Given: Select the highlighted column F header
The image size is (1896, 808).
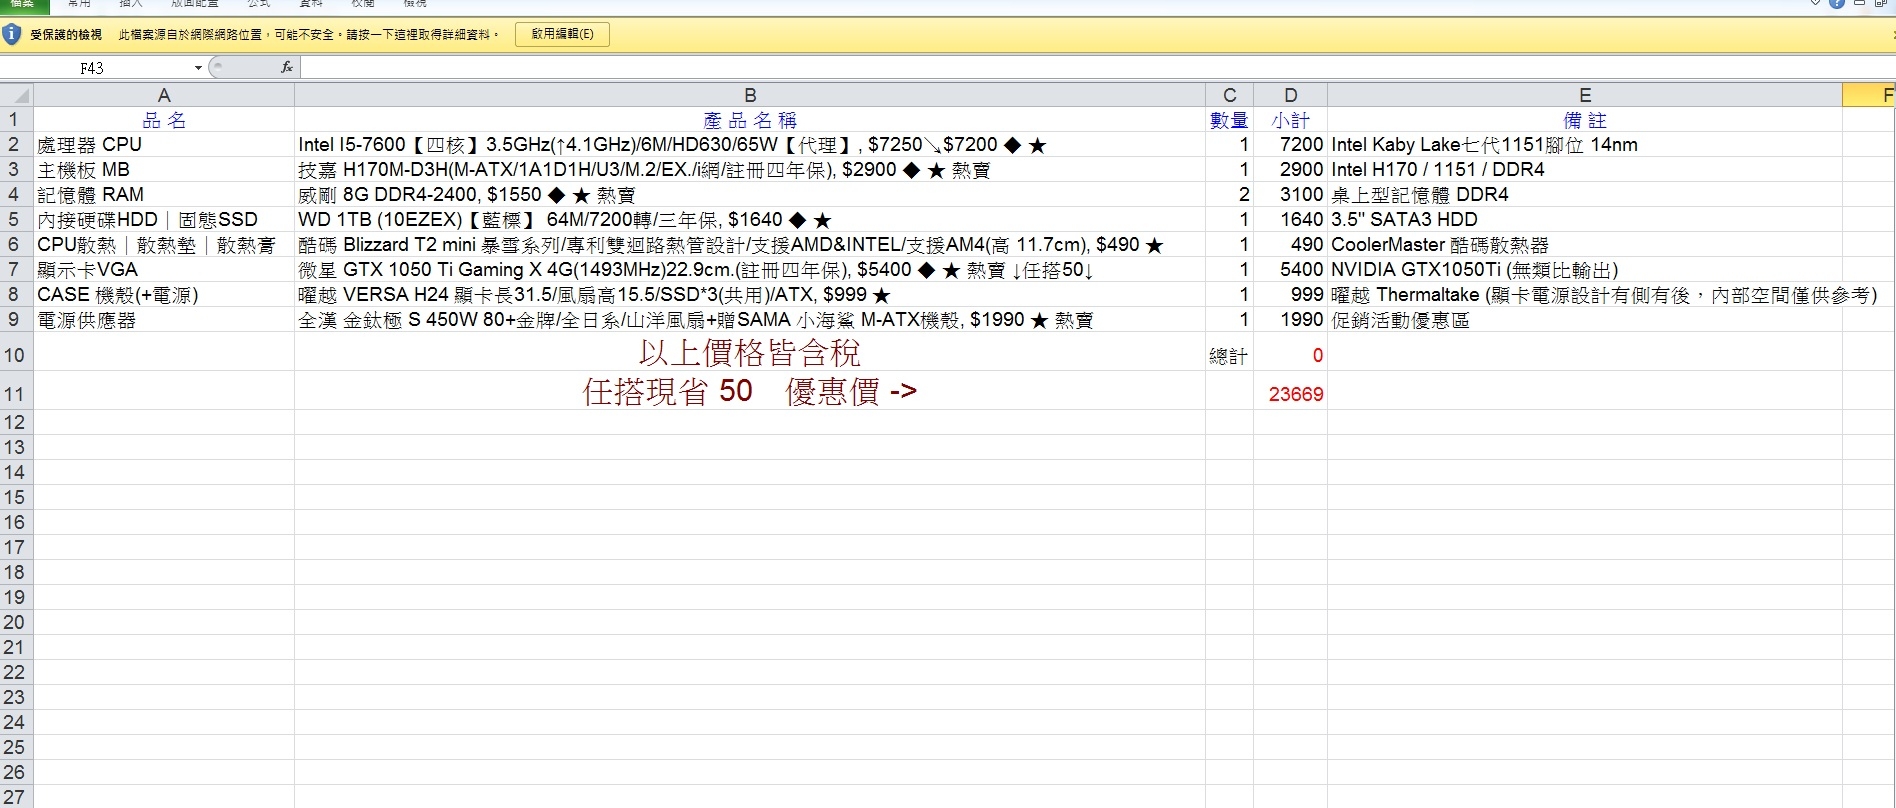Looking at the screenshot, I should click(x=1872, y=95).
